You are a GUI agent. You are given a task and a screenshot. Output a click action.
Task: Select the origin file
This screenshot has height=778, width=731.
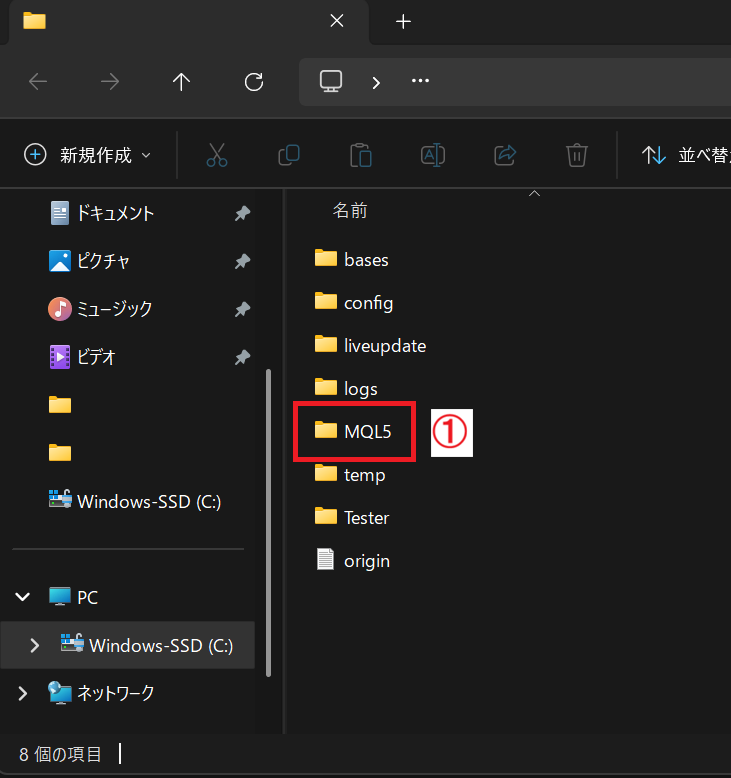[366, 561]
